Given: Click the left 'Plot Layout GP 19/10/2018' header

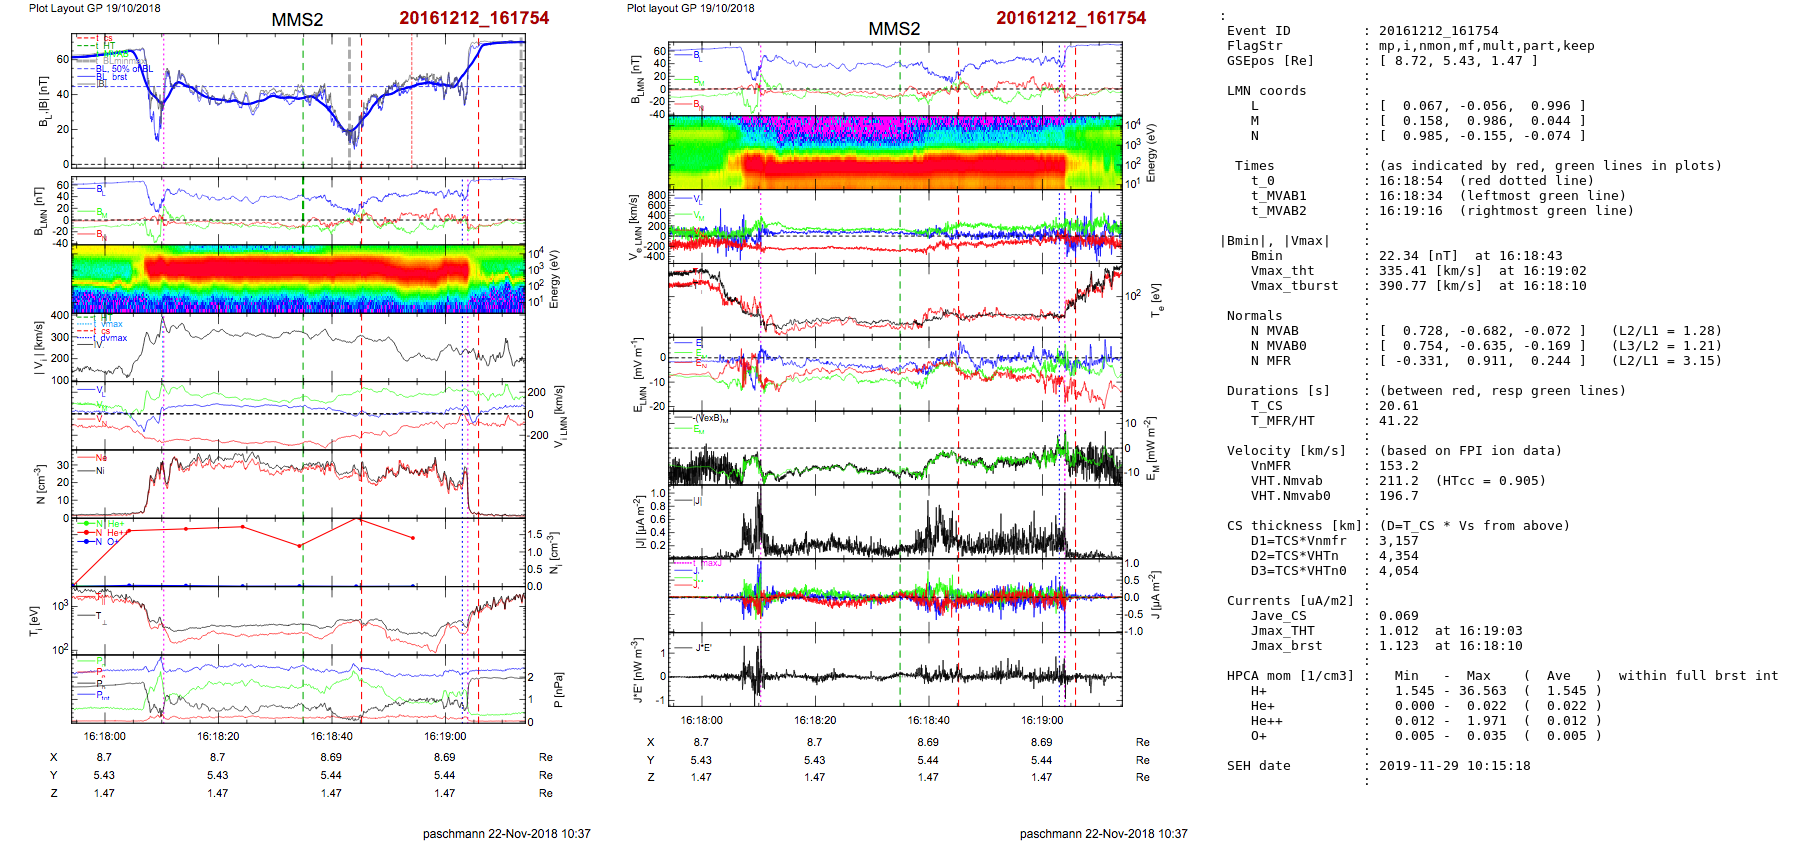Looking at the screenshot, I should click(95, 8).
